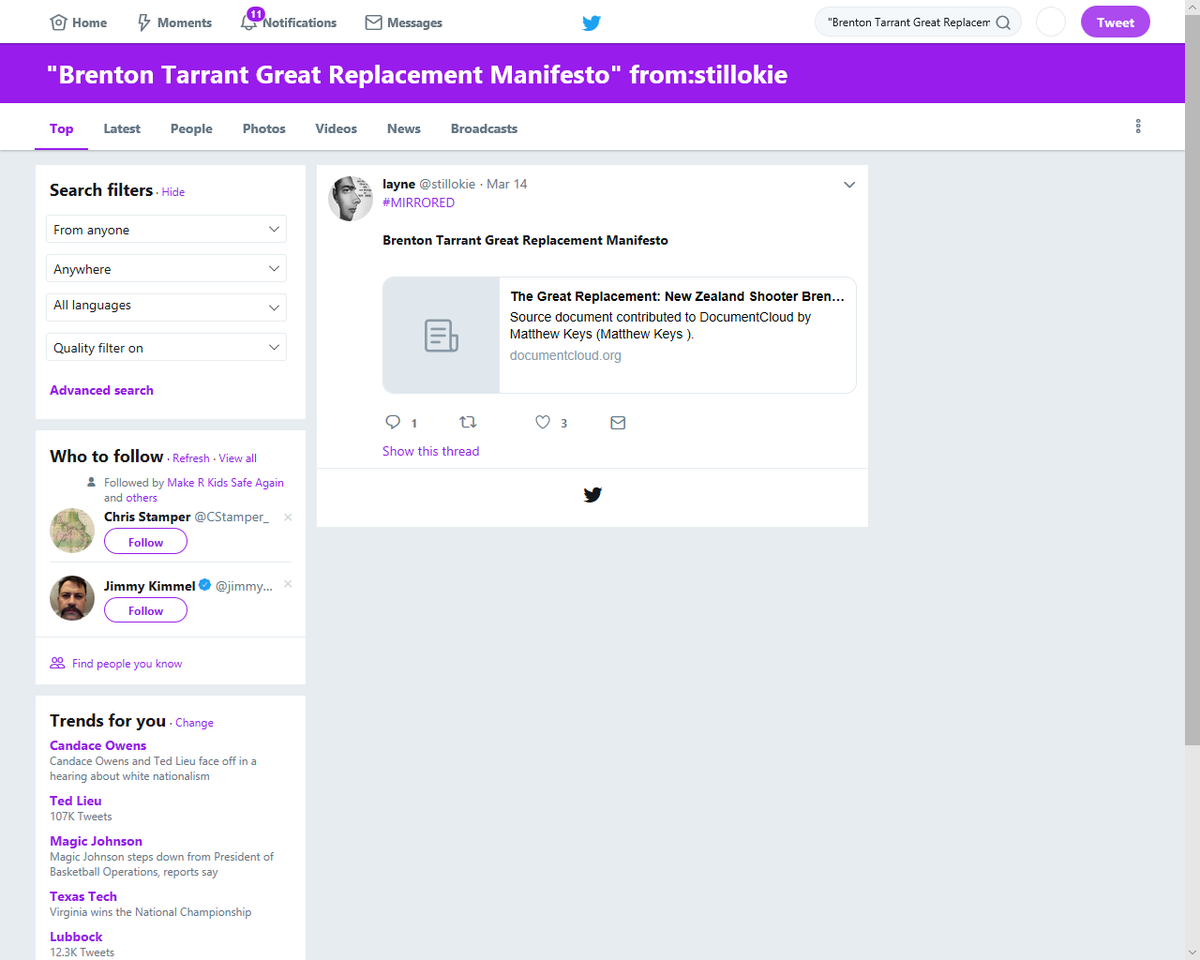The height and width of the screenshot is (960, 1200).
Task: Switch to the Latest tab
Action: click(x=122, y=128)
